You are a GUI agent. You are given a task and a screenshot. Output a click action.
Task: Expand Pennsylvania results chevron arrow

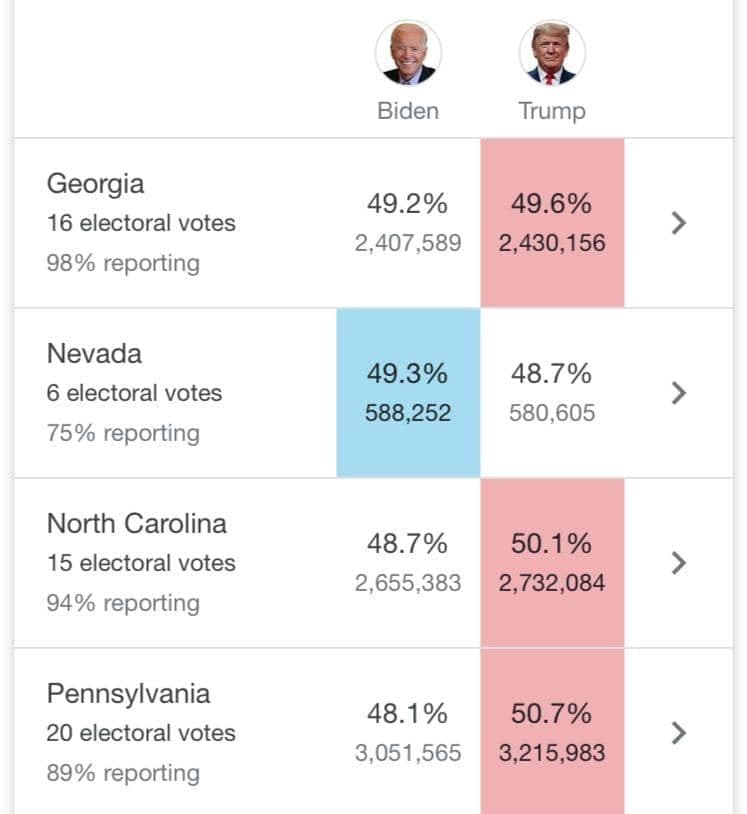tap(678, 733)
